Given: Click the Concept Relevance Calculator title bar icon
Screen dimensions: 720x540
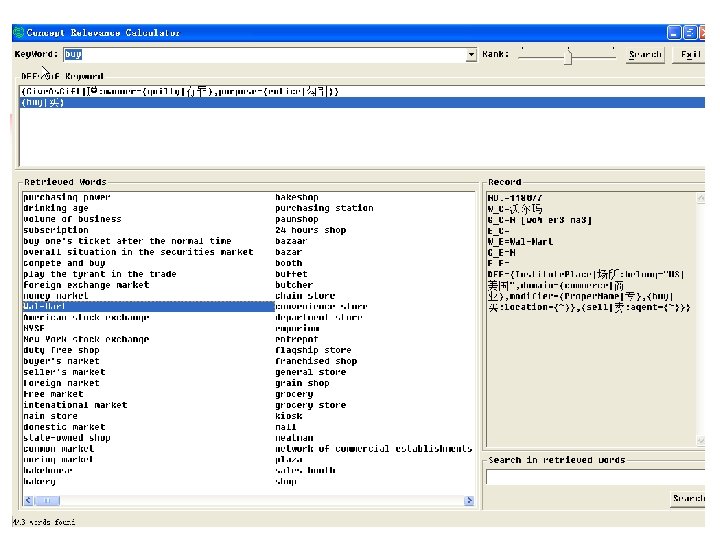Looking at the screenshot, I should pos(18,32).
